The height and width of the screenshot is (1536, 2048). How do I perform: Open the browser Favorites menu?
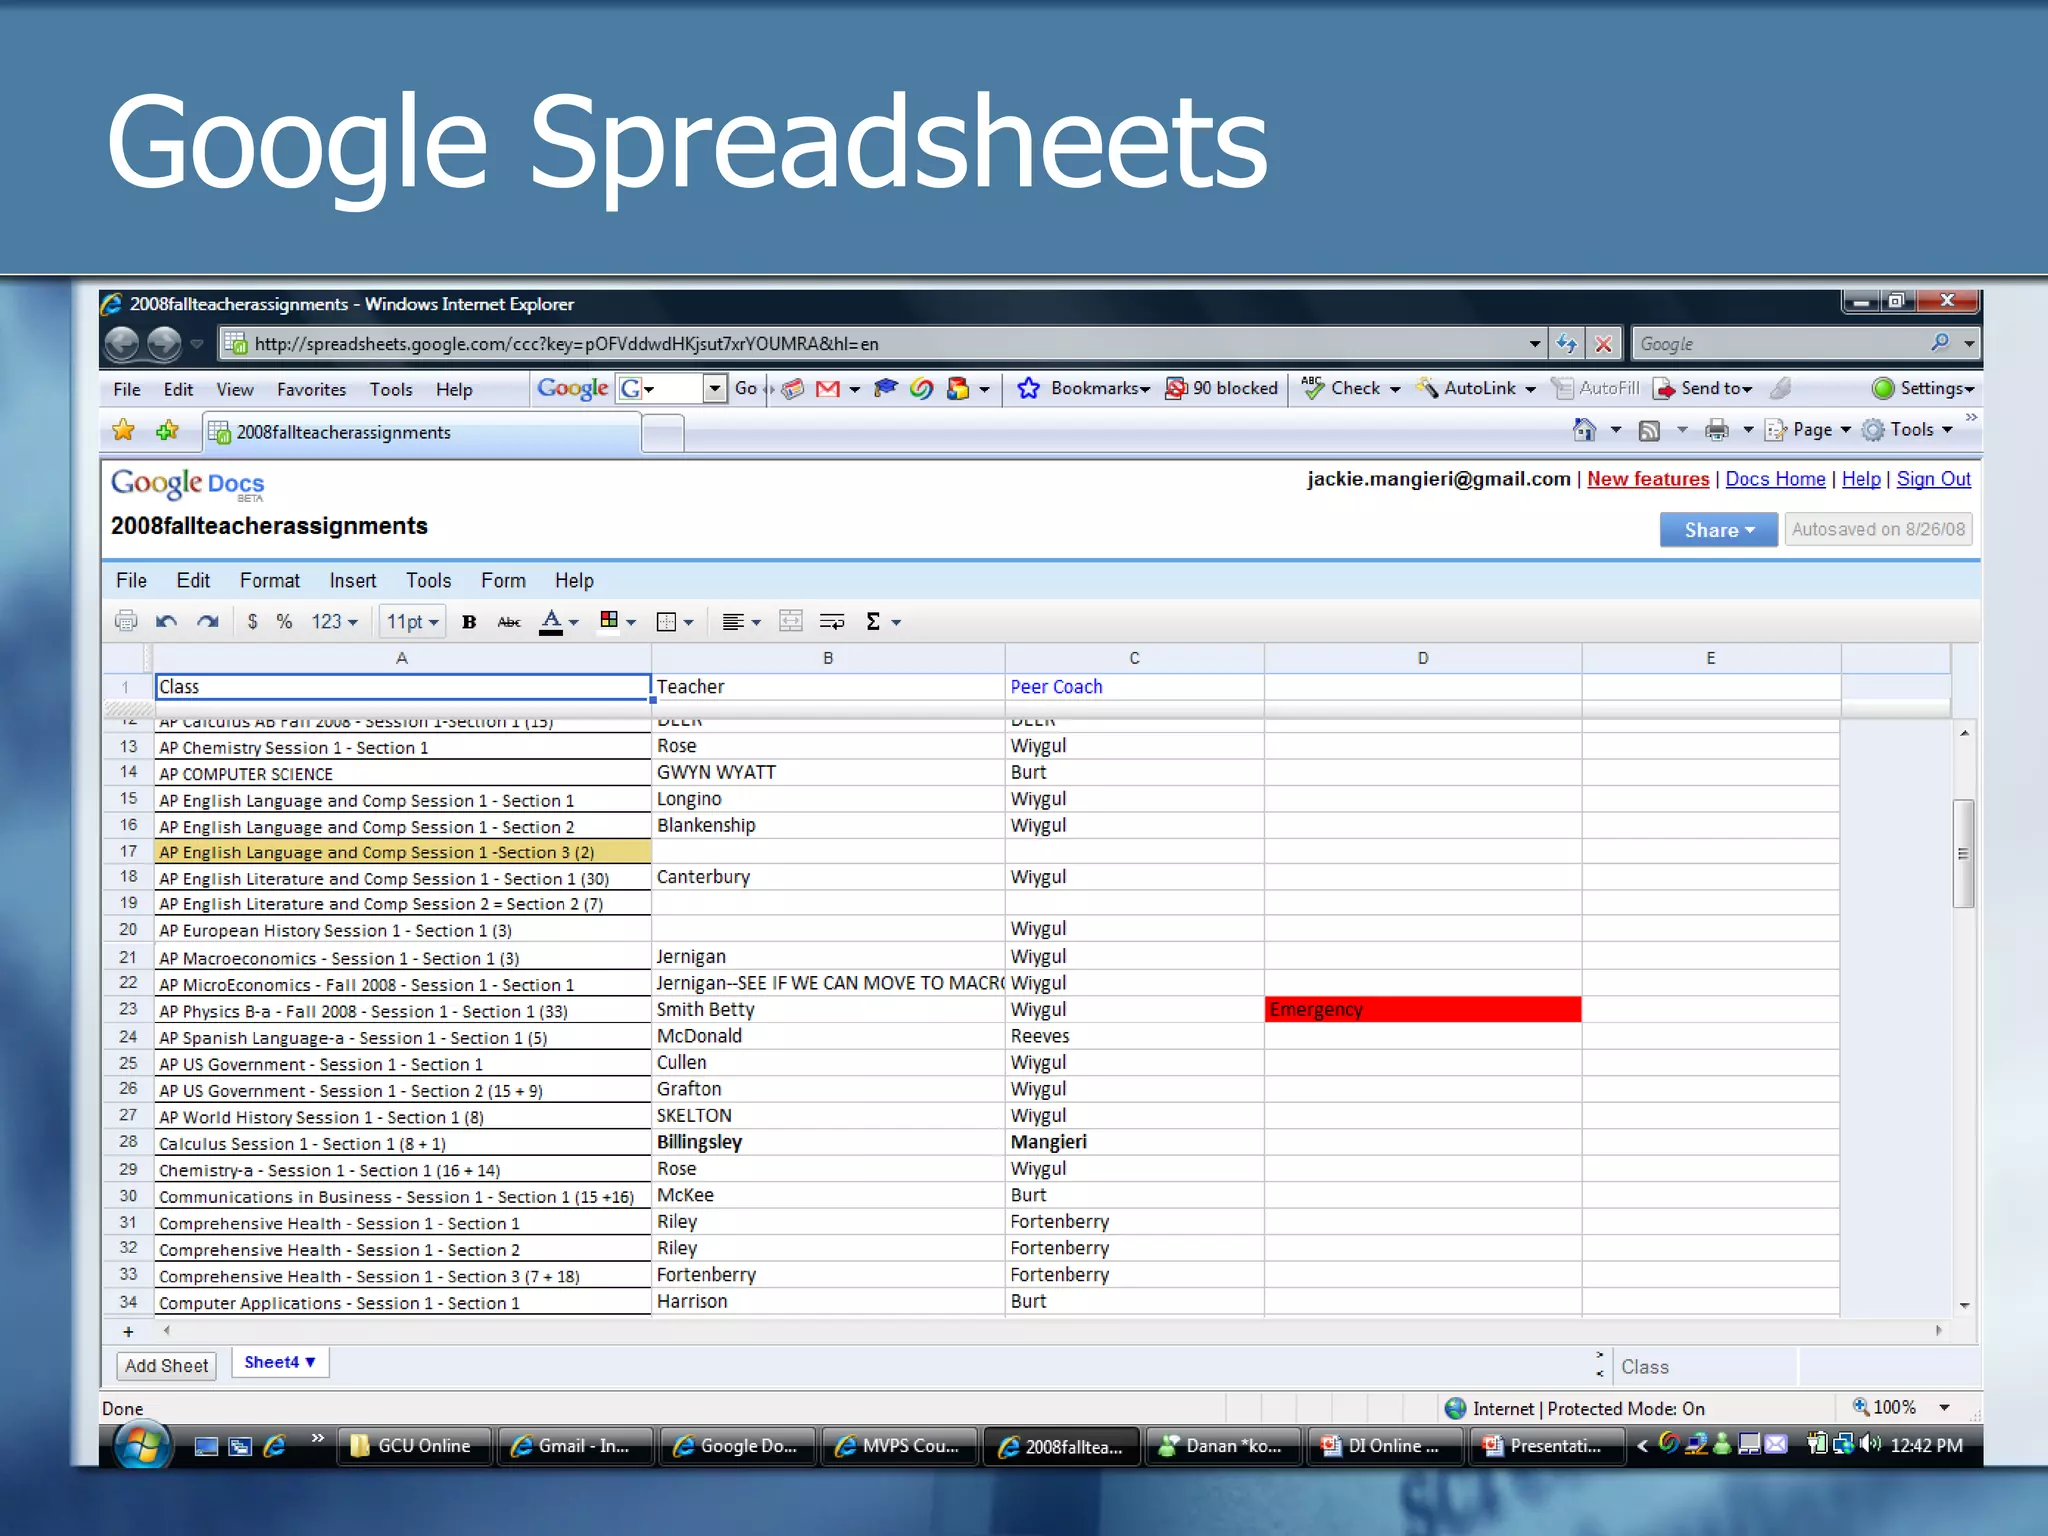pyautogui.click(x=311, y=390)
